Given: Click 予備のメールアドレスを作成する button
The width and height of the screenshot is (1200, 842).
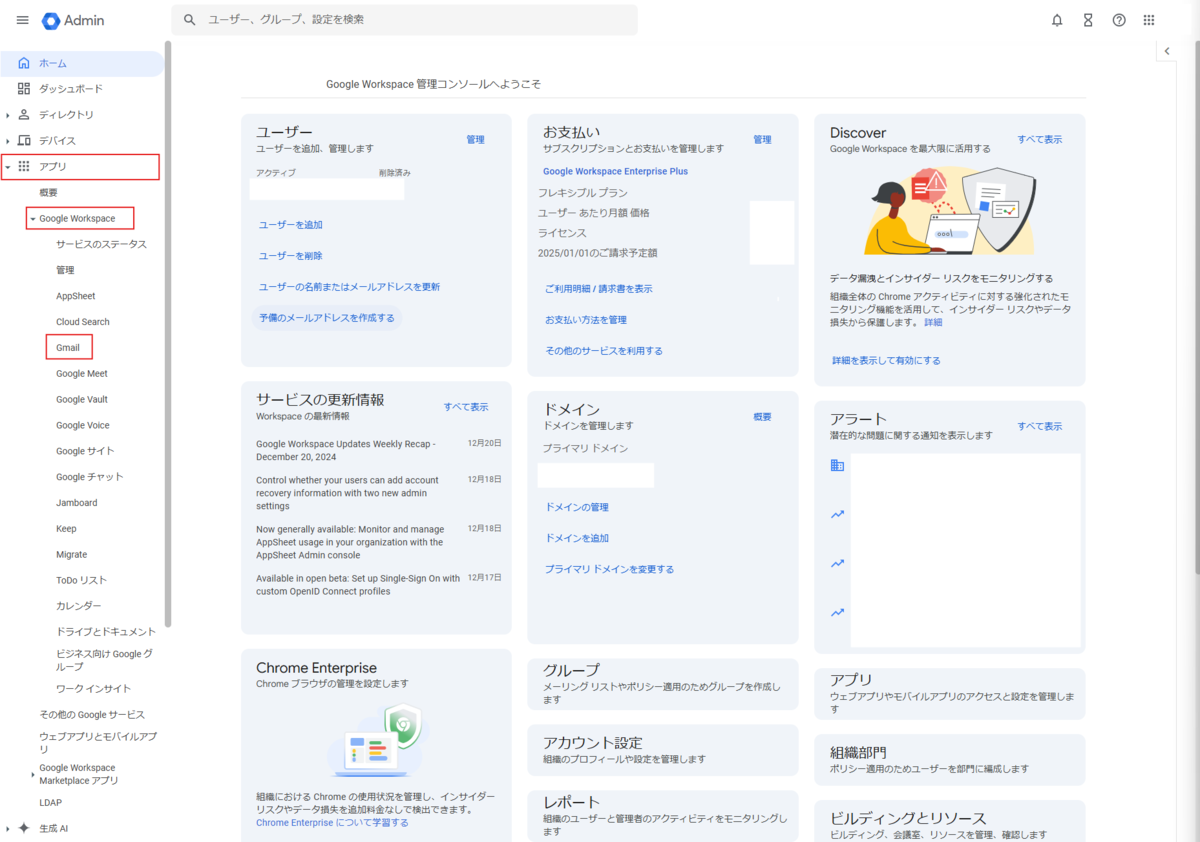Looking at the screenshot, I should [x=327, y=318].
